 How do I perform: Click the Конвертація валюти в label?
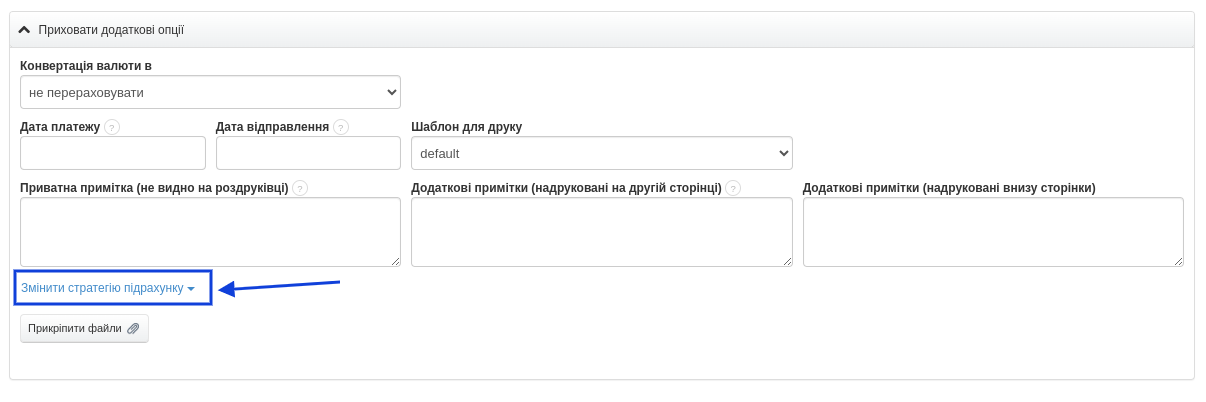point(86,66)
